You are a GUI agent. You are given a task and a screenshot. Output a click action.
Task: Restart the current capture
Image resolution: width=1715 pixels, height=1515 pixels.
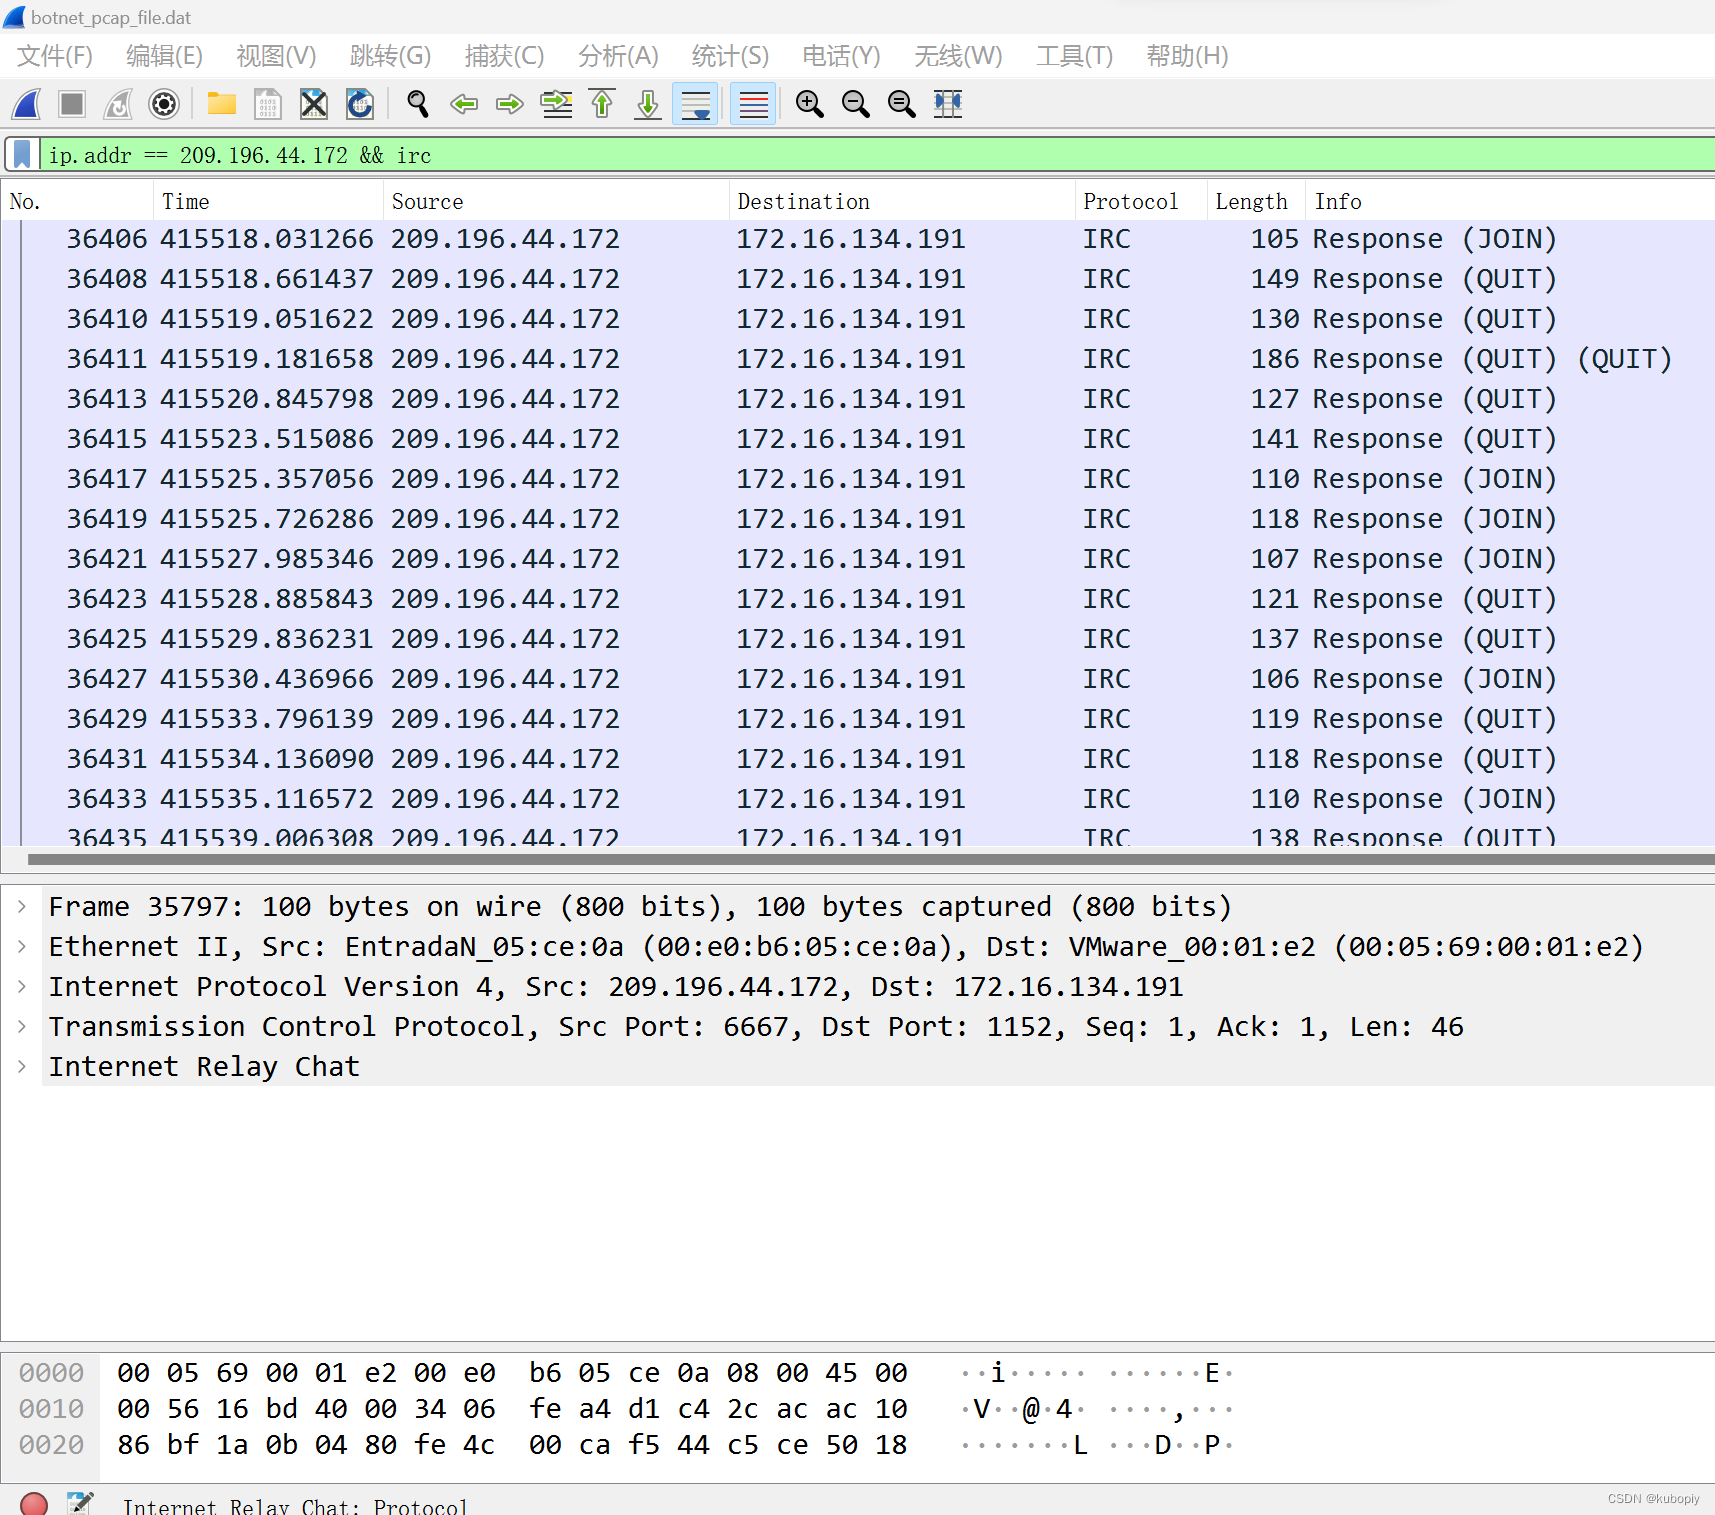click(118, 104)
